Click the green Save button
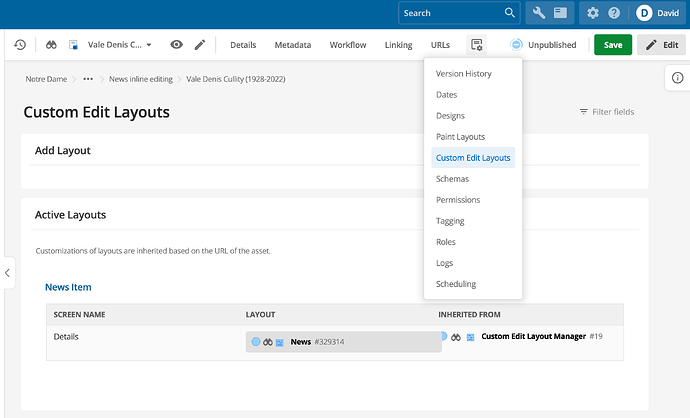 point(613,44)
